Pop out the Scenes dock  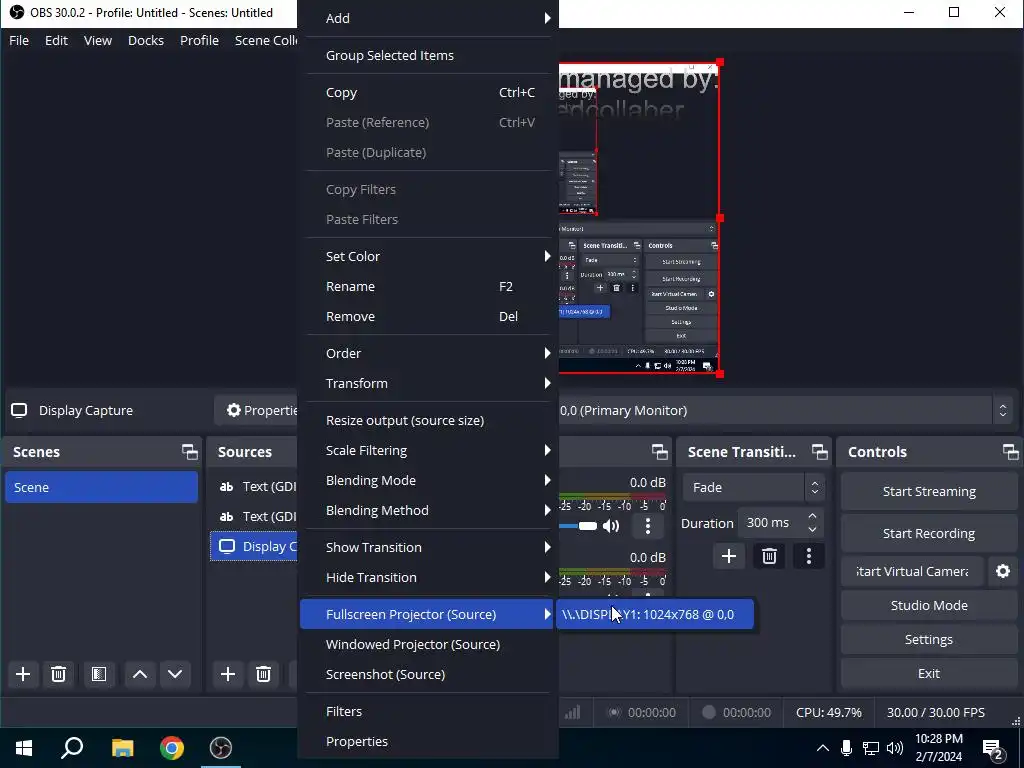[189, 452]
